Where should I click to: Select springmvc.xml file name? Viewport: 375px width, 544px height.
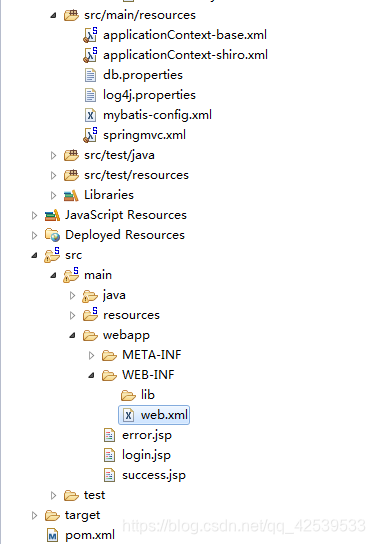[144, 135]
